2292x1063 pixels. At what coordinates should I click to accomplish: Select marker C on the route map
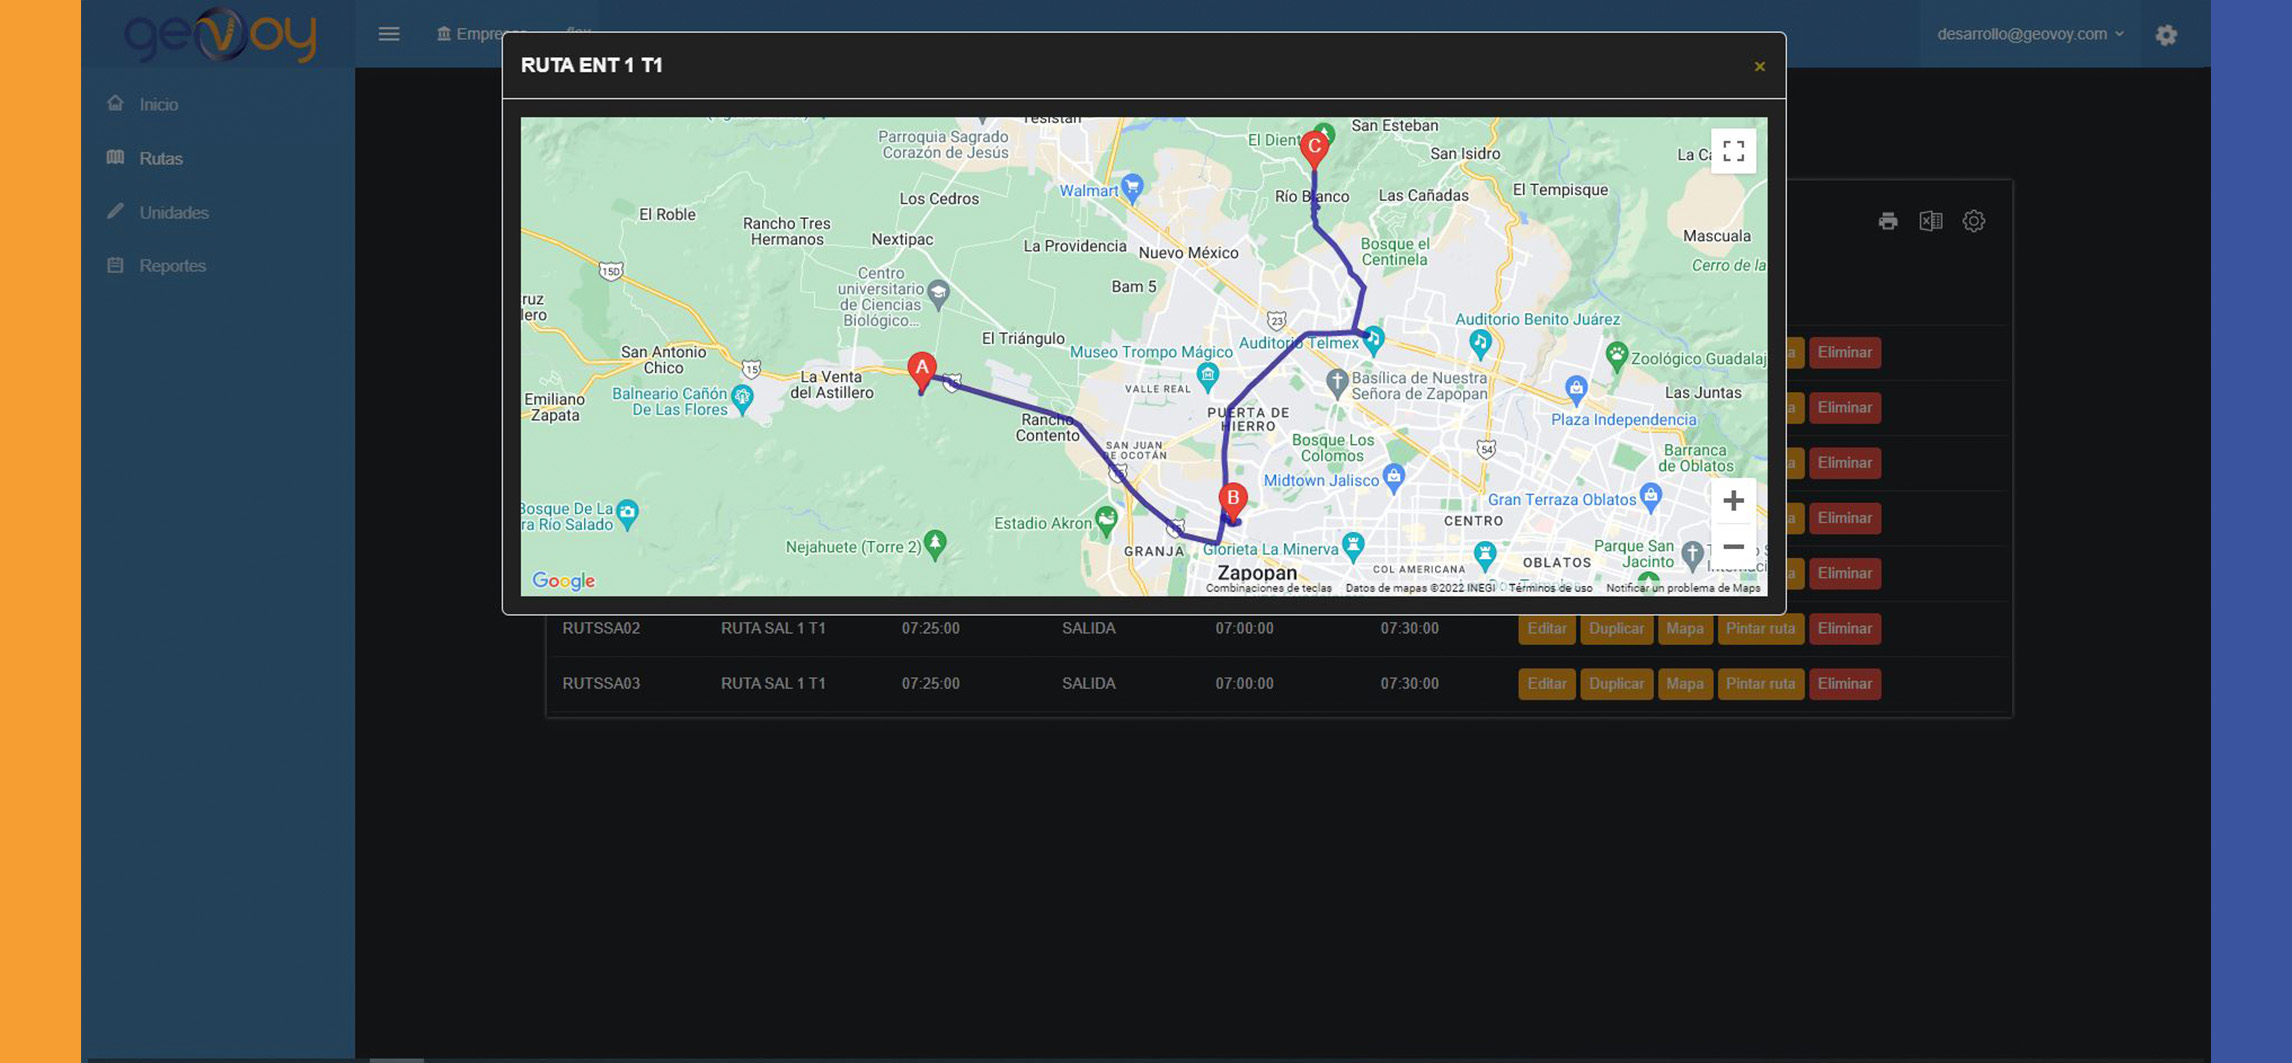point(1314,149)
